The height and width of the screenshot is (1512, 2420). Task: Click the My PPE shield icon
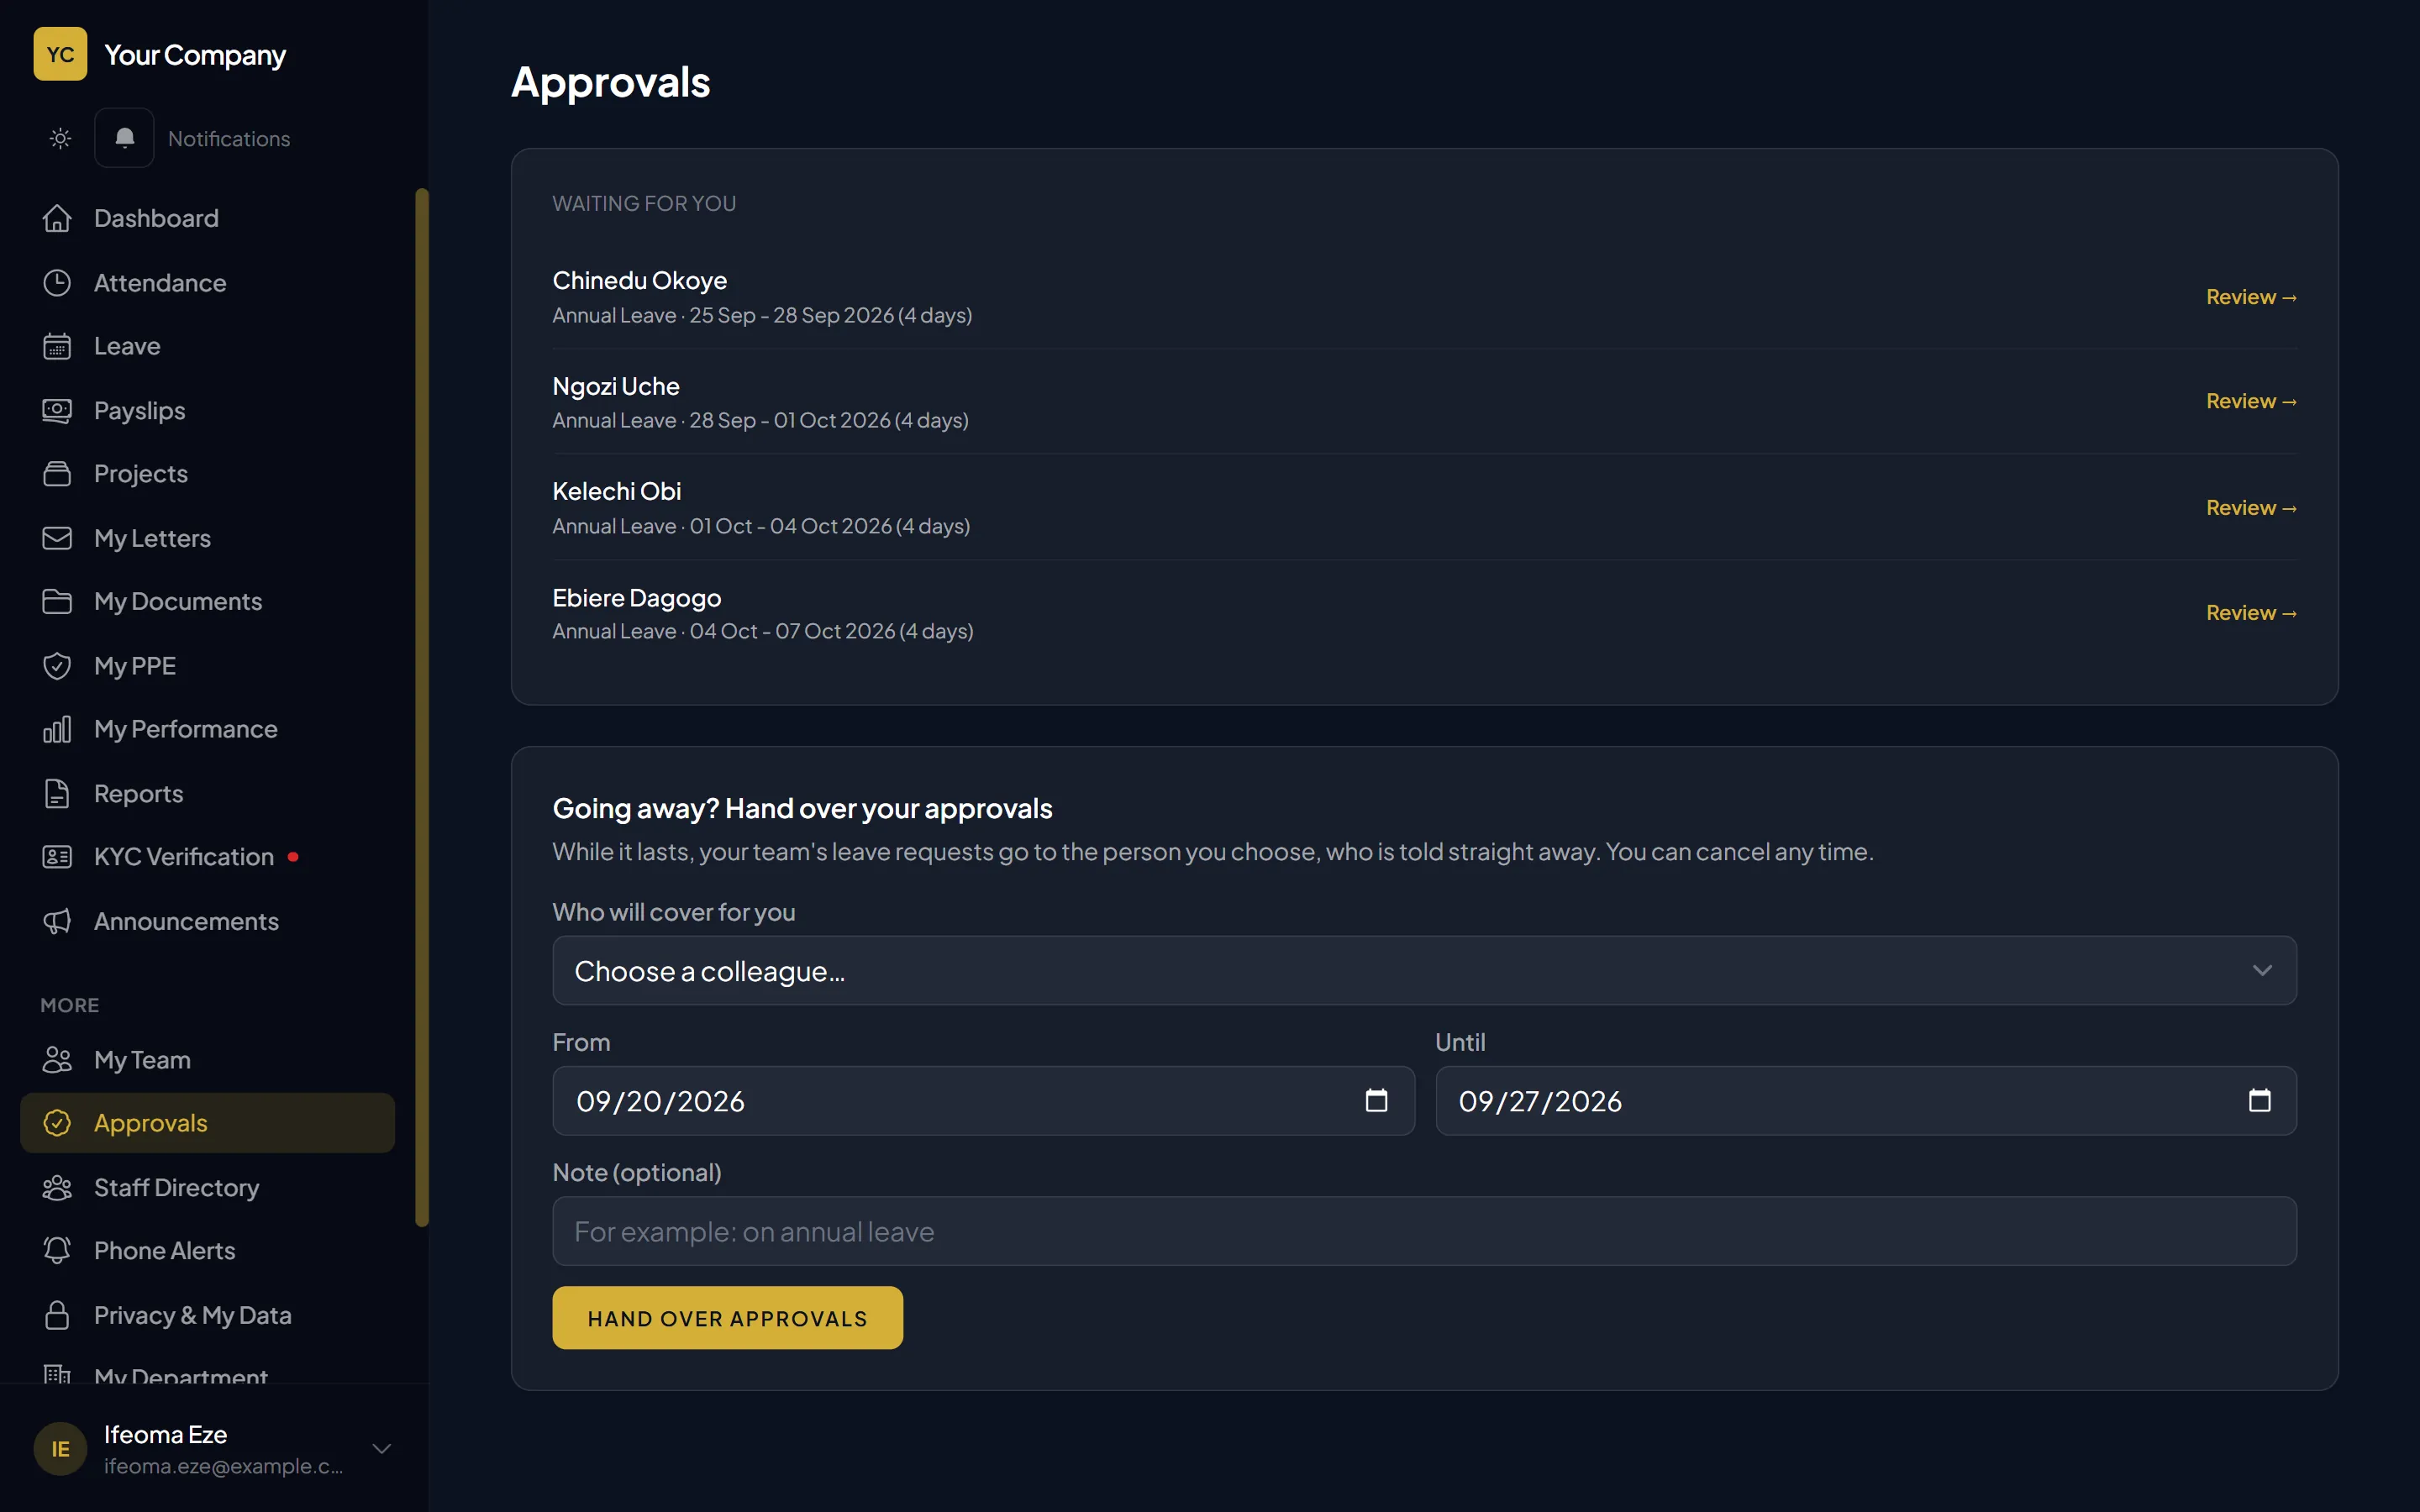coord(57,666)
